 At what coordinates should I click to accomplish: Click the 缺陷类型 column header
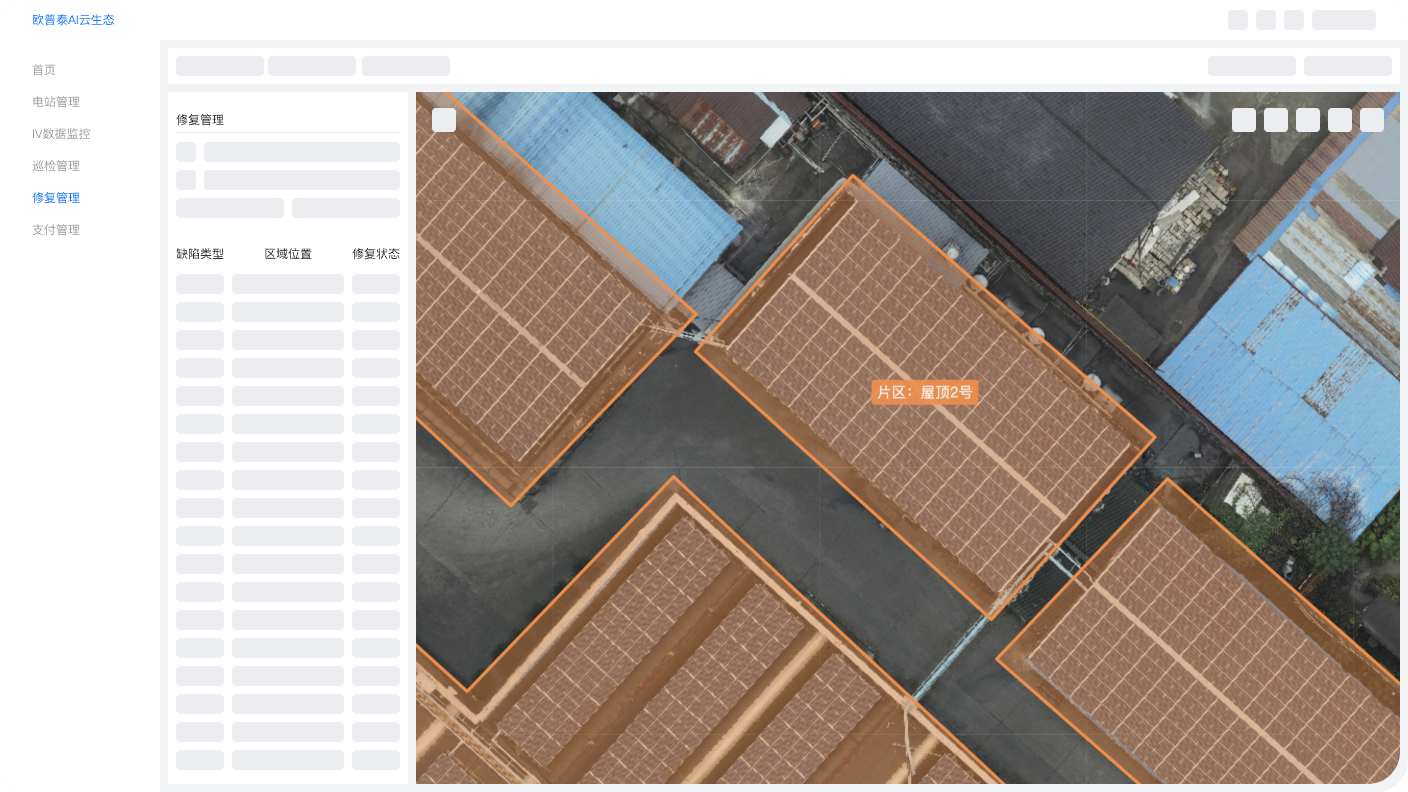[200, 254]
